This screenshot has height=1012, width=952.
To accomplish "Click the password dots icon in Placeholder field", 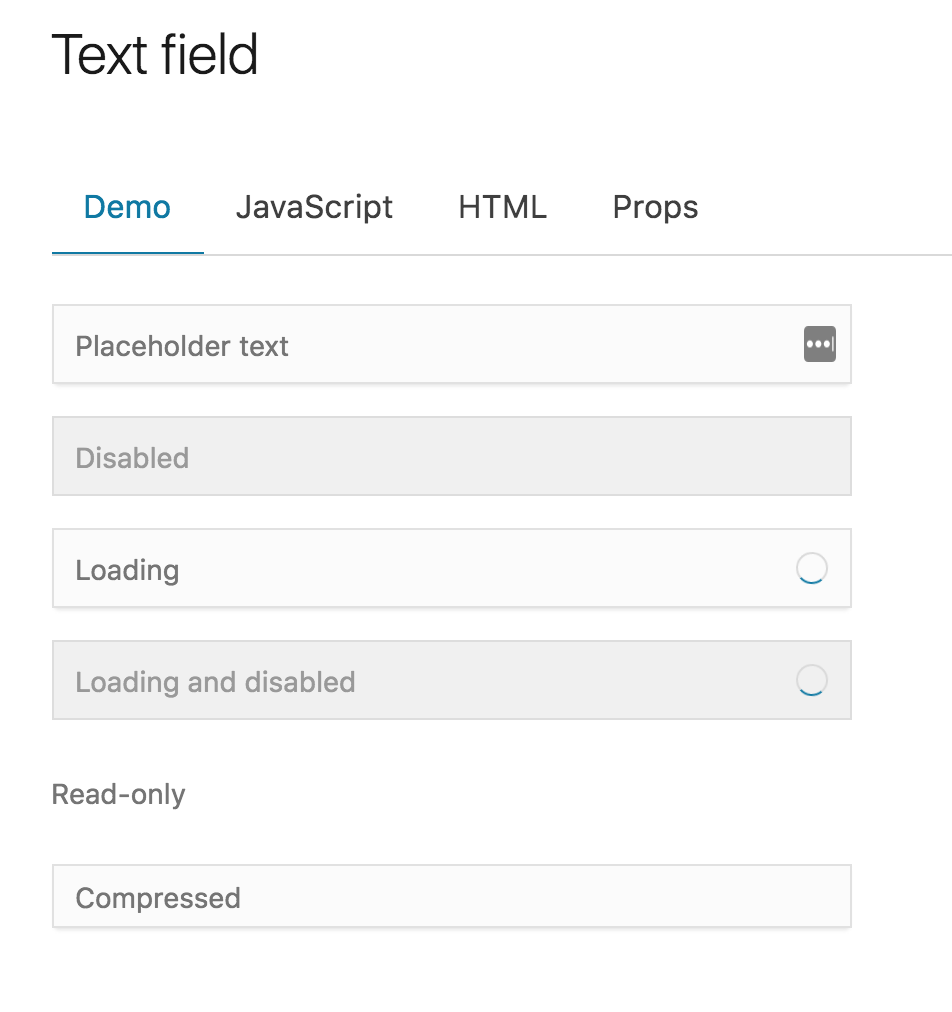I will [819, 344].
